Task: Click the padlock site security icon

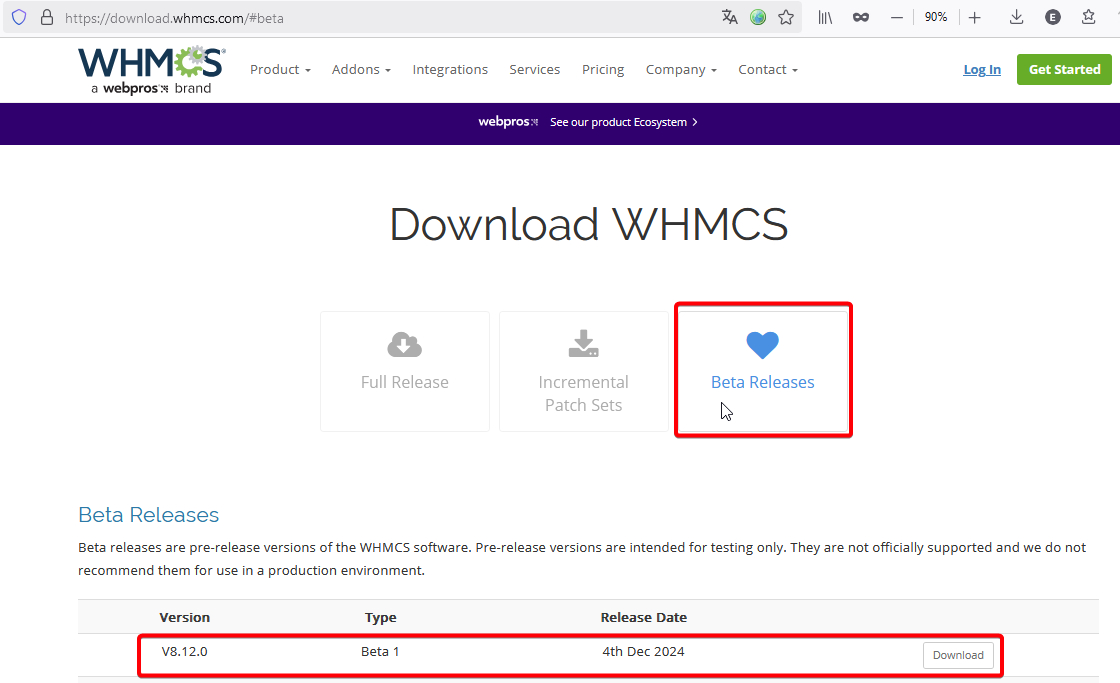Action: 46,17
